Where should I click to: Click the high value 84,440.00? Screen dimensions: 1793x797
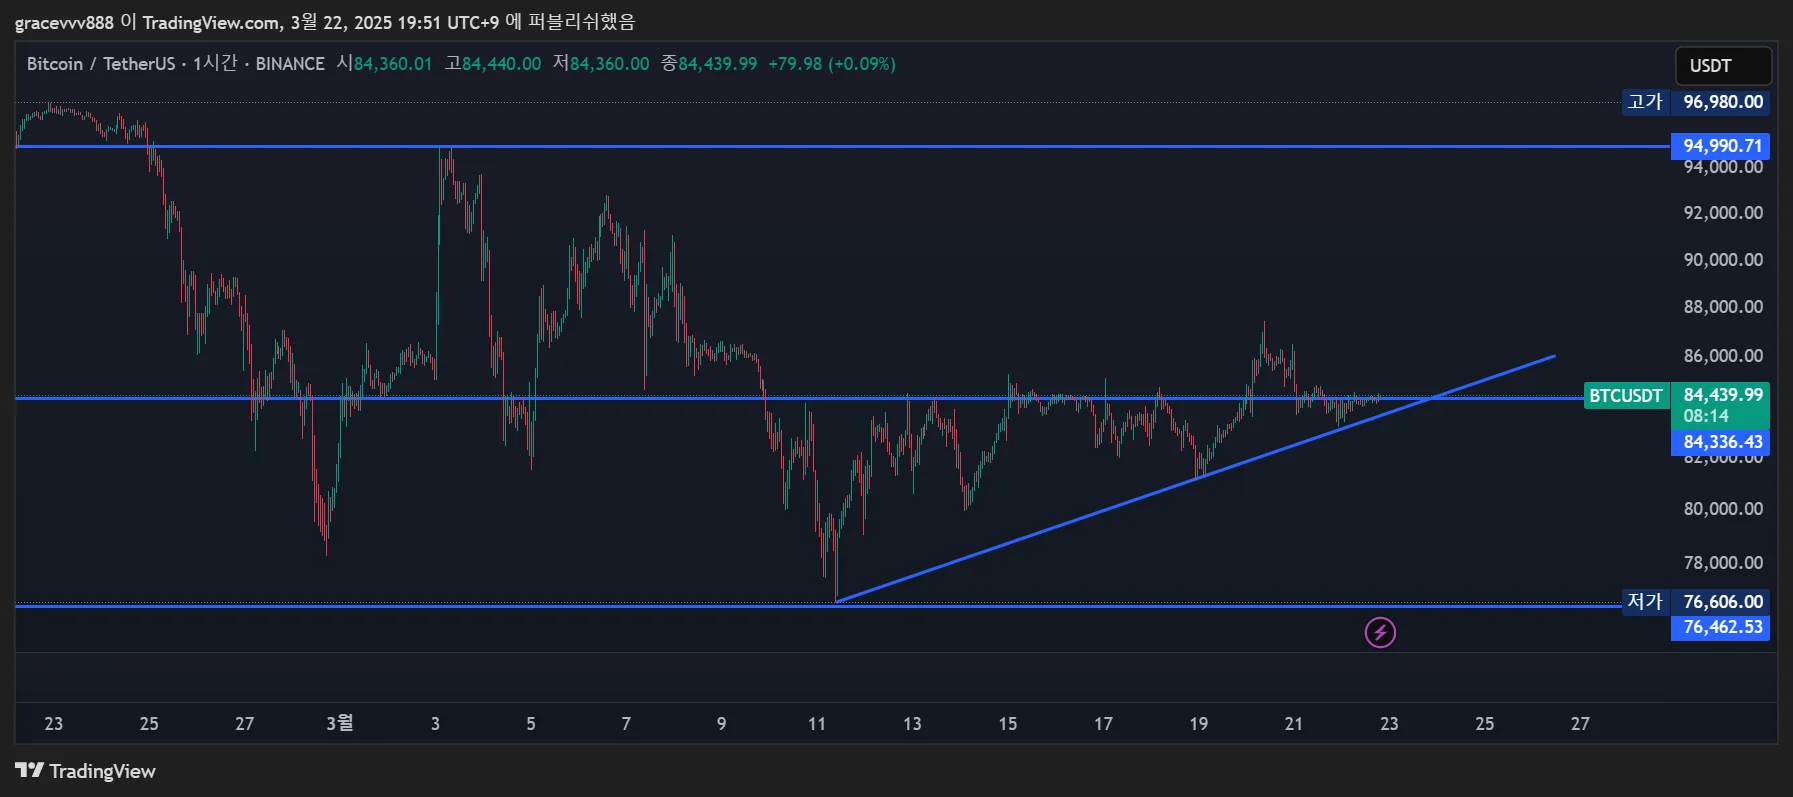[501, 64]
